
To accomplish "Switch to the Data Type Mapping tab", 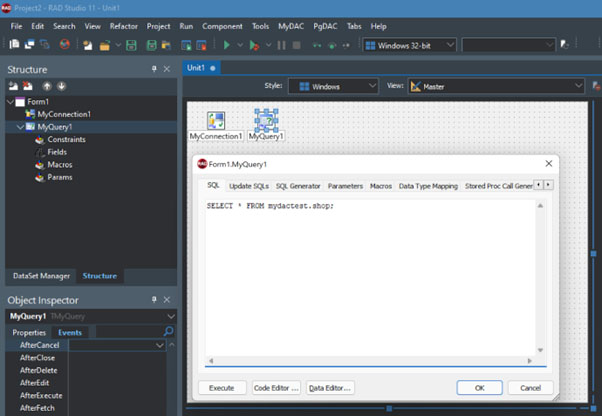I will (x=428, y=186).
